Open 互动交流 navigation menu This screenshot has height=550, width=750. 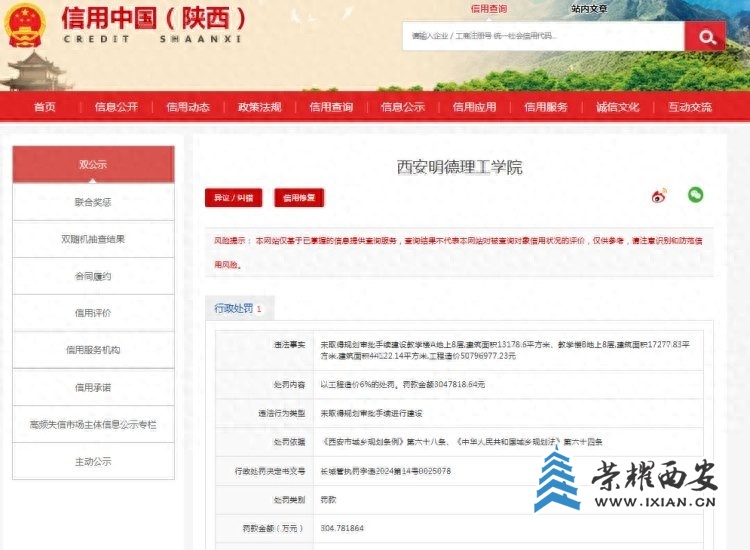(x=690, y=107)
